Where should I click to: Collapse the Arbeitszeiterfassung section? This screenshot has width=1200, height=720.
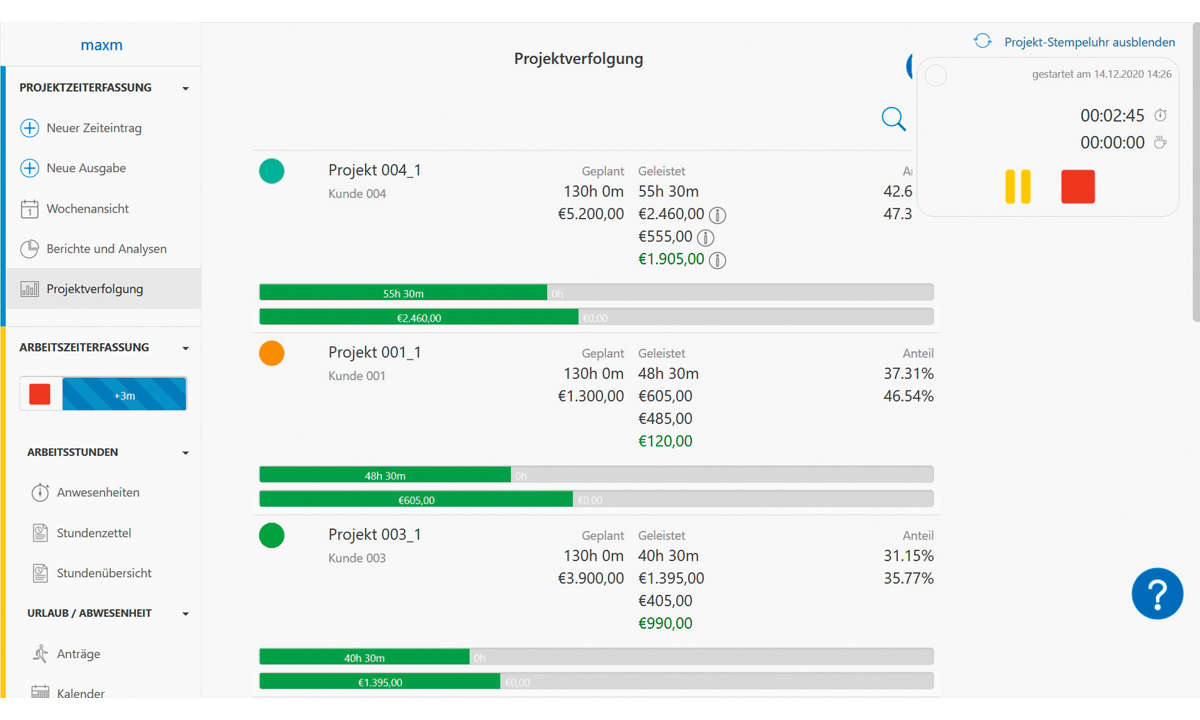click(186, 349)
